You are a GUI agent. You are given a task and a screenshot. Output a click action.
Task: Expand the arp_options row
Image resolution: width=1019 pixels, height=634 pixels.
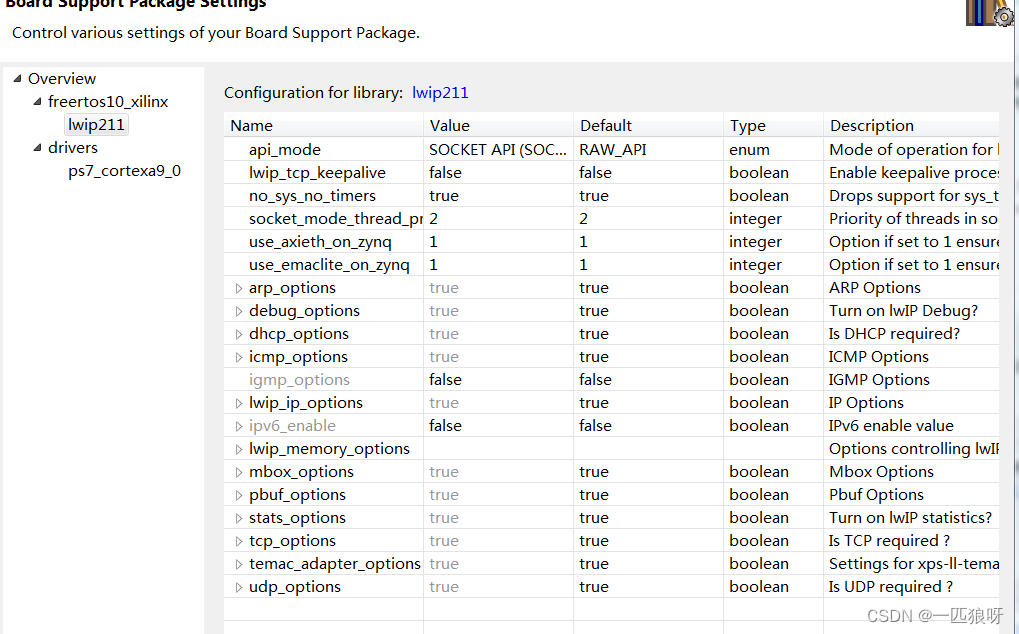[237, 287]
